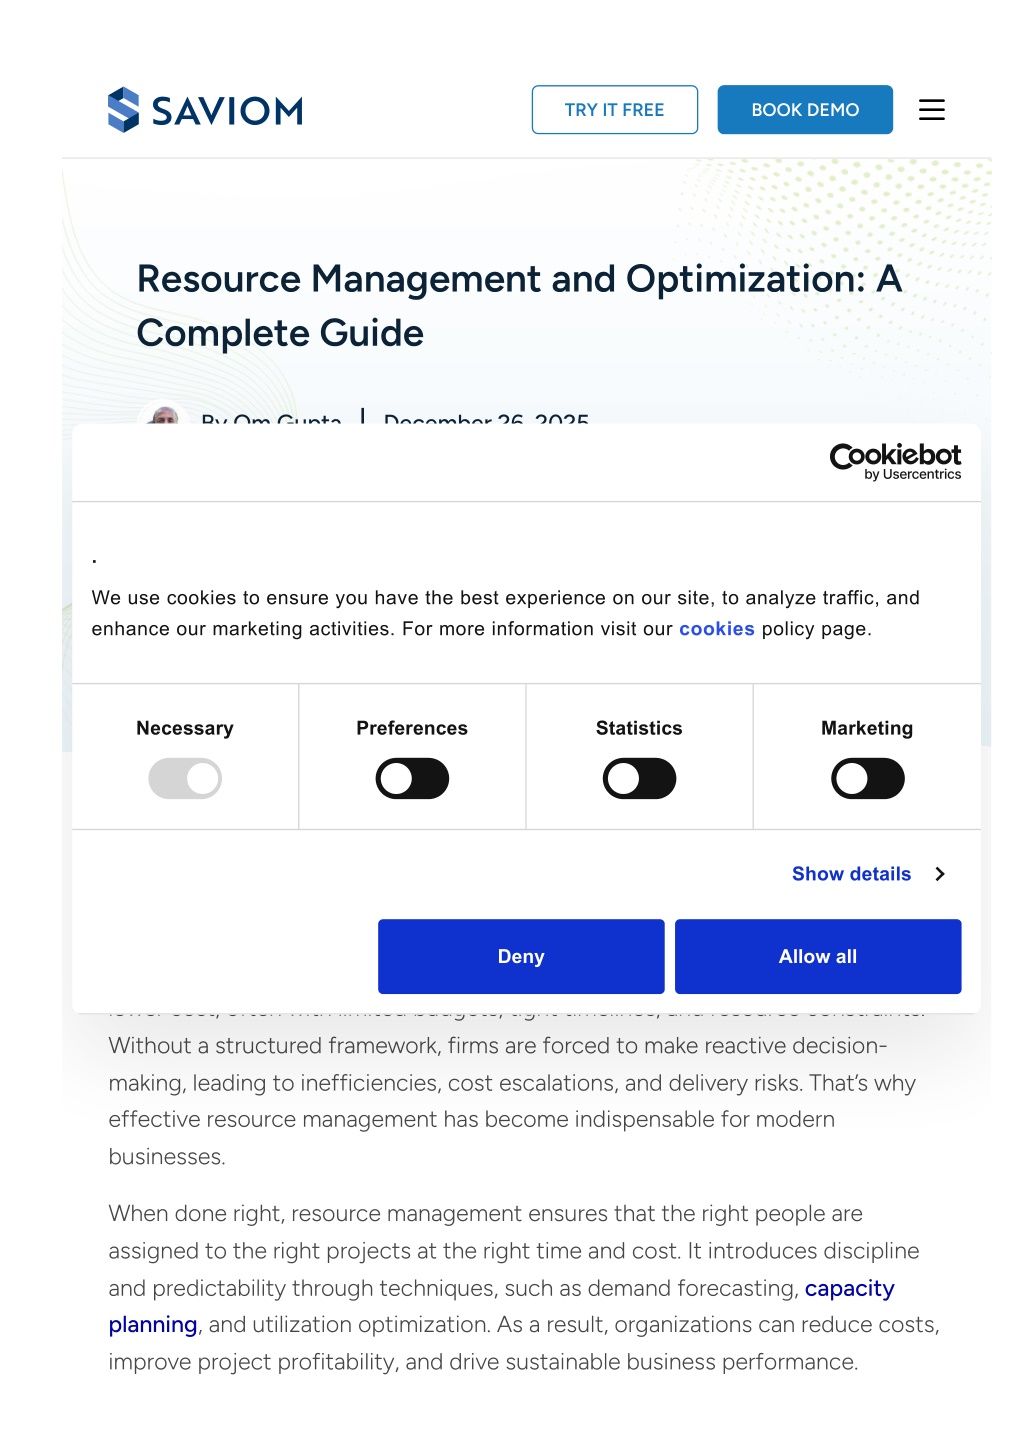Click the arrow beside Show details
The image size is (1024, 1449).
940,874
